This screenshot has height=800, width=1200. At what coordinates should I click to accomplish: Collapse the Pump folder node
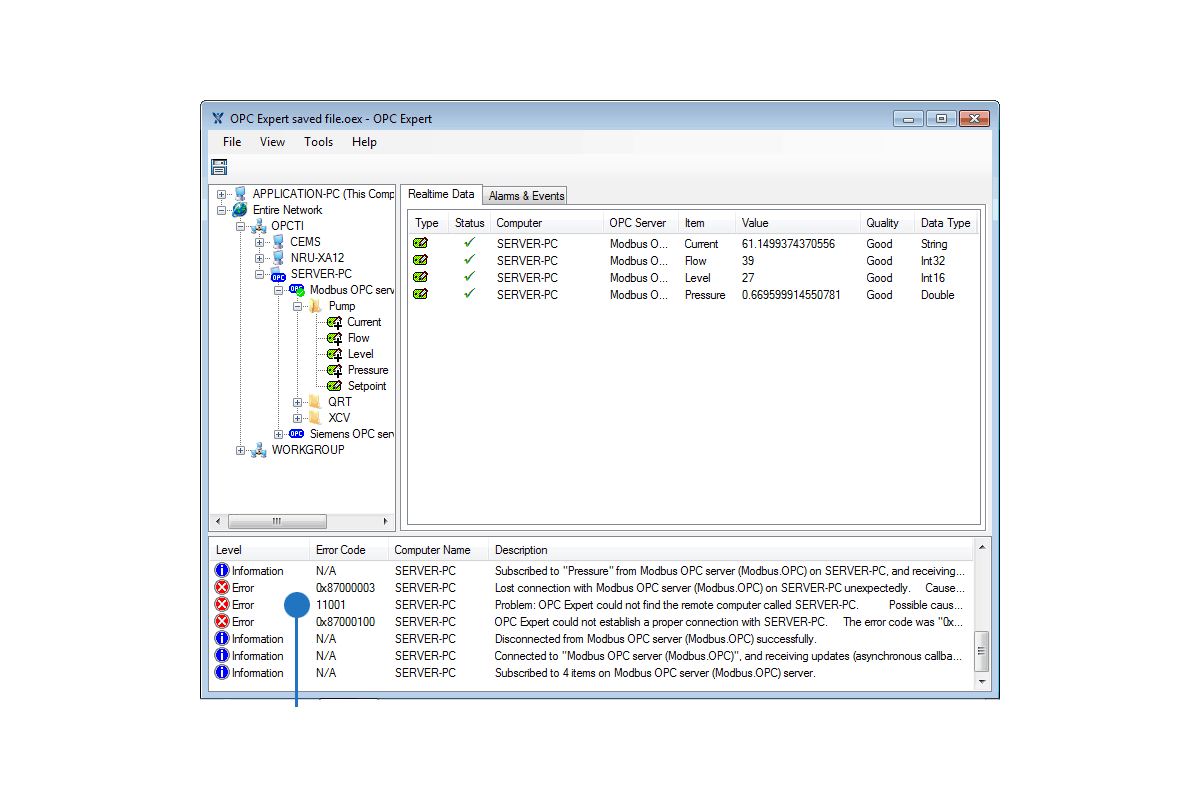click(x=298, y=306)
